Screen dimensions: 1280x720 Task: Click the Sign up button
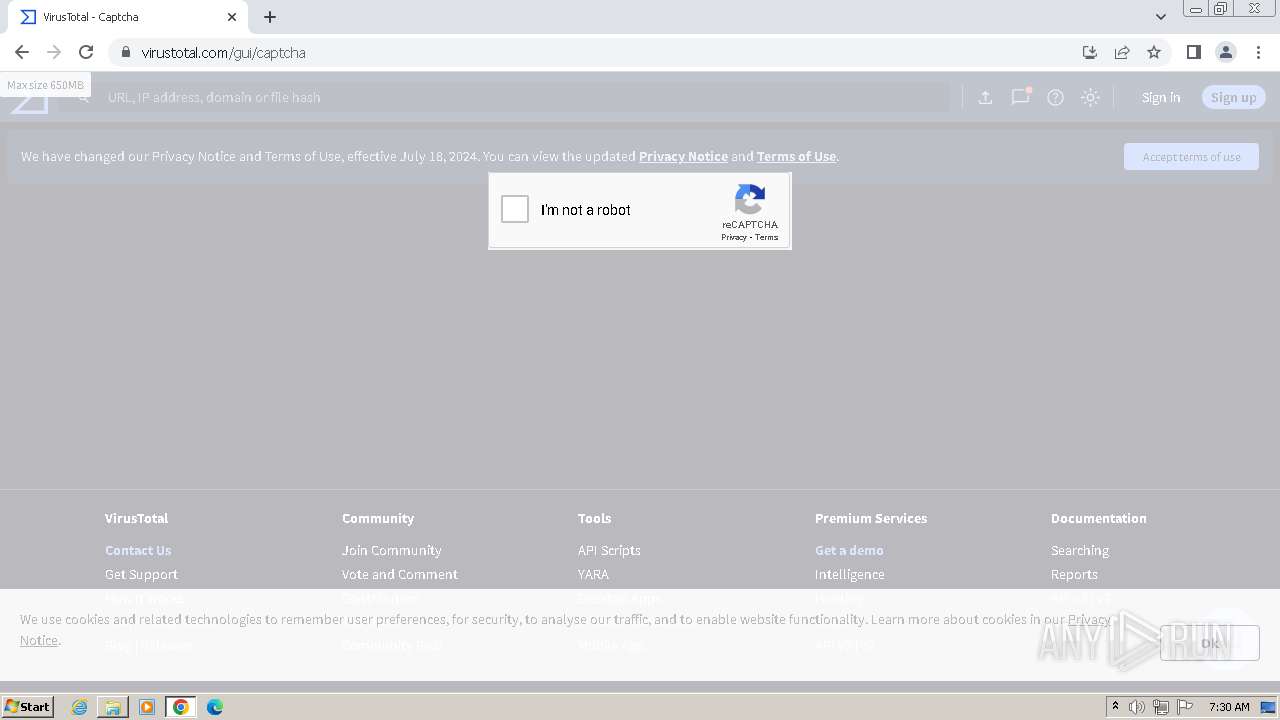pos(1233,97)
